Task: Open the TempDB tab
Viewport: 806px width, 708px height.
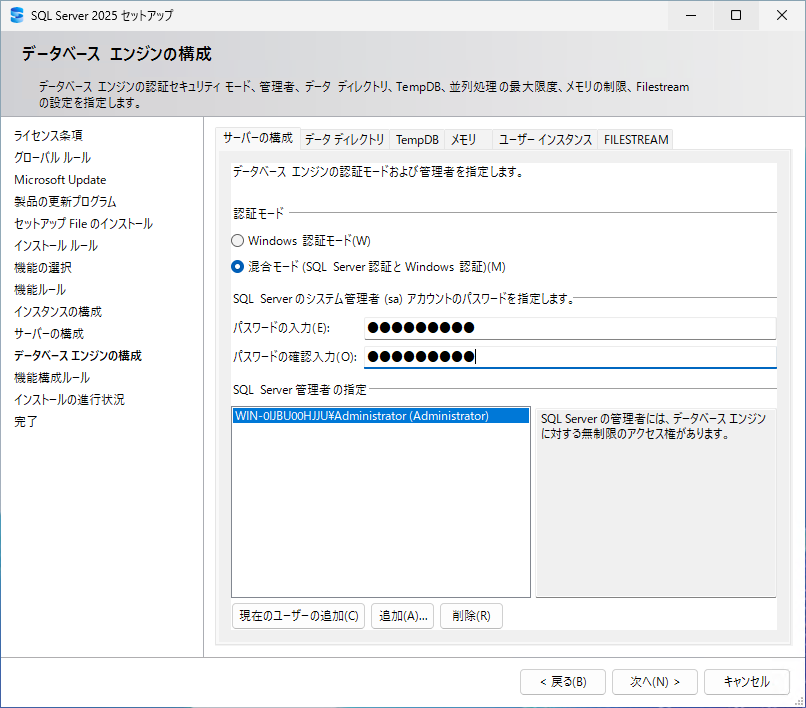Action: tap(417, 140)
